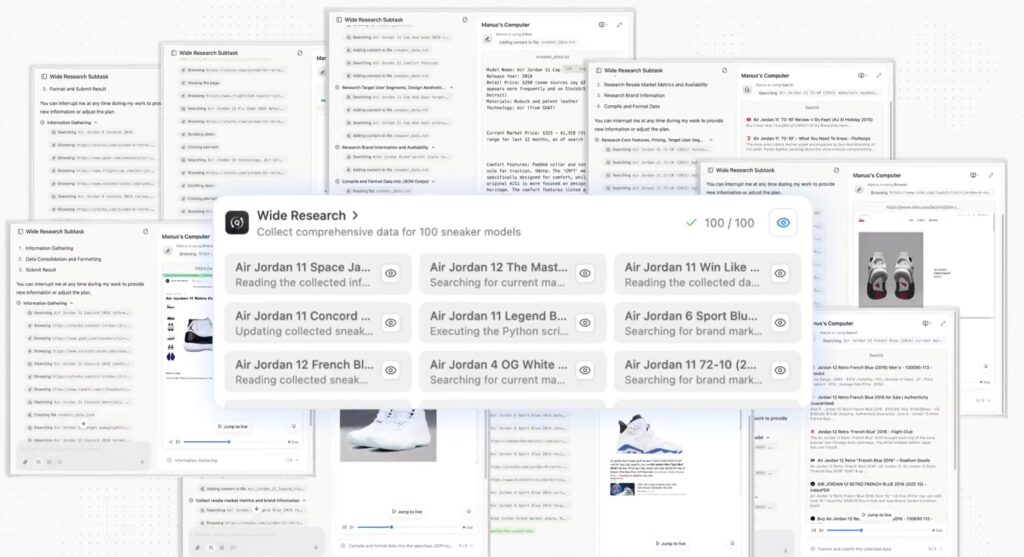Click the message input field in the Concord subtask

click(84, 449)
